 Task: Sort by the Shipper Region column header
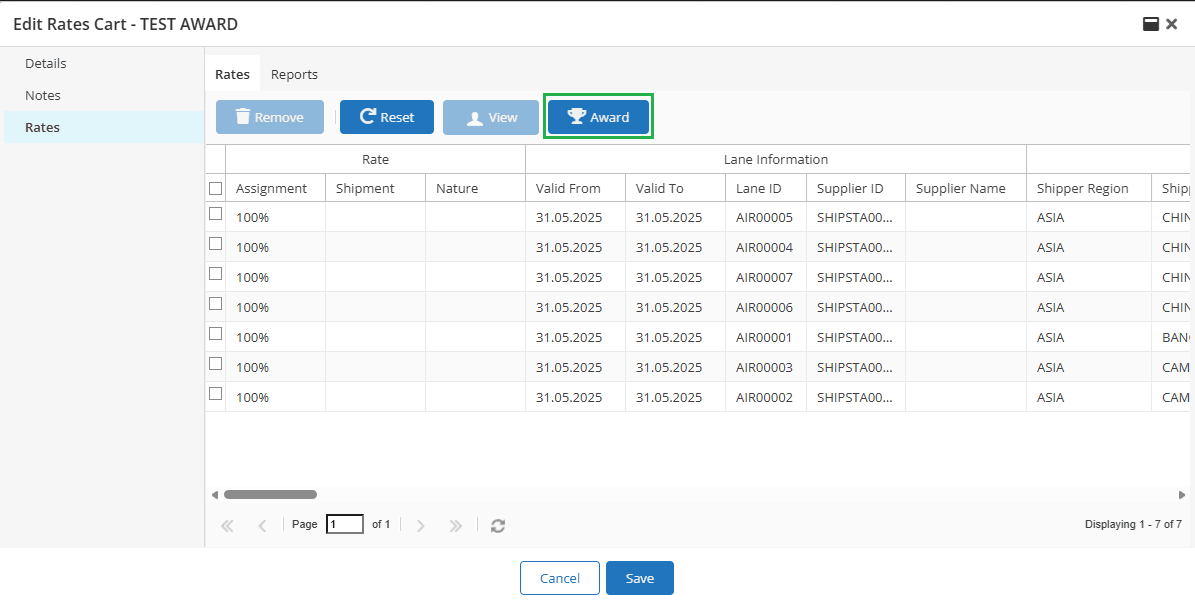(1088, 188)
